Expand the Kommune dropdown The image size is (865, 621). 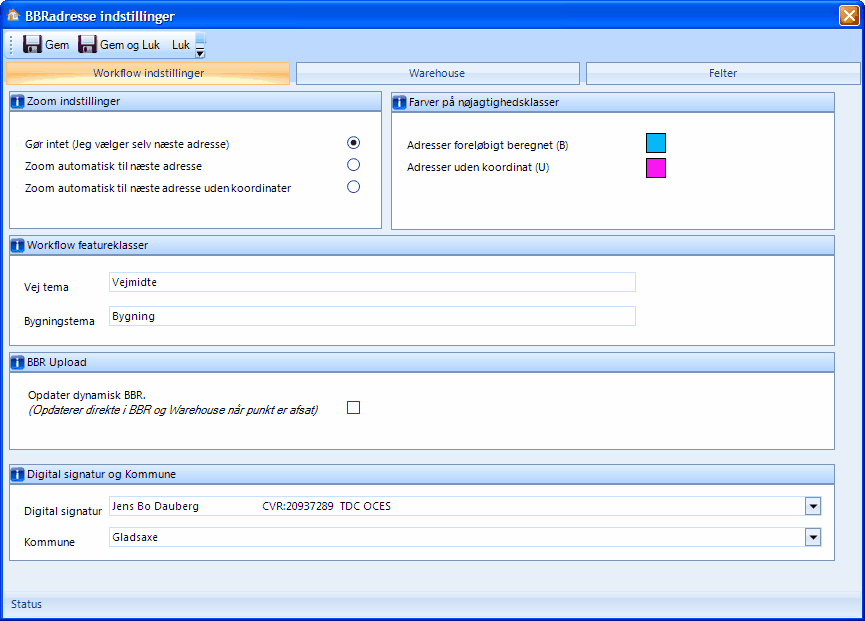(813, 537)
